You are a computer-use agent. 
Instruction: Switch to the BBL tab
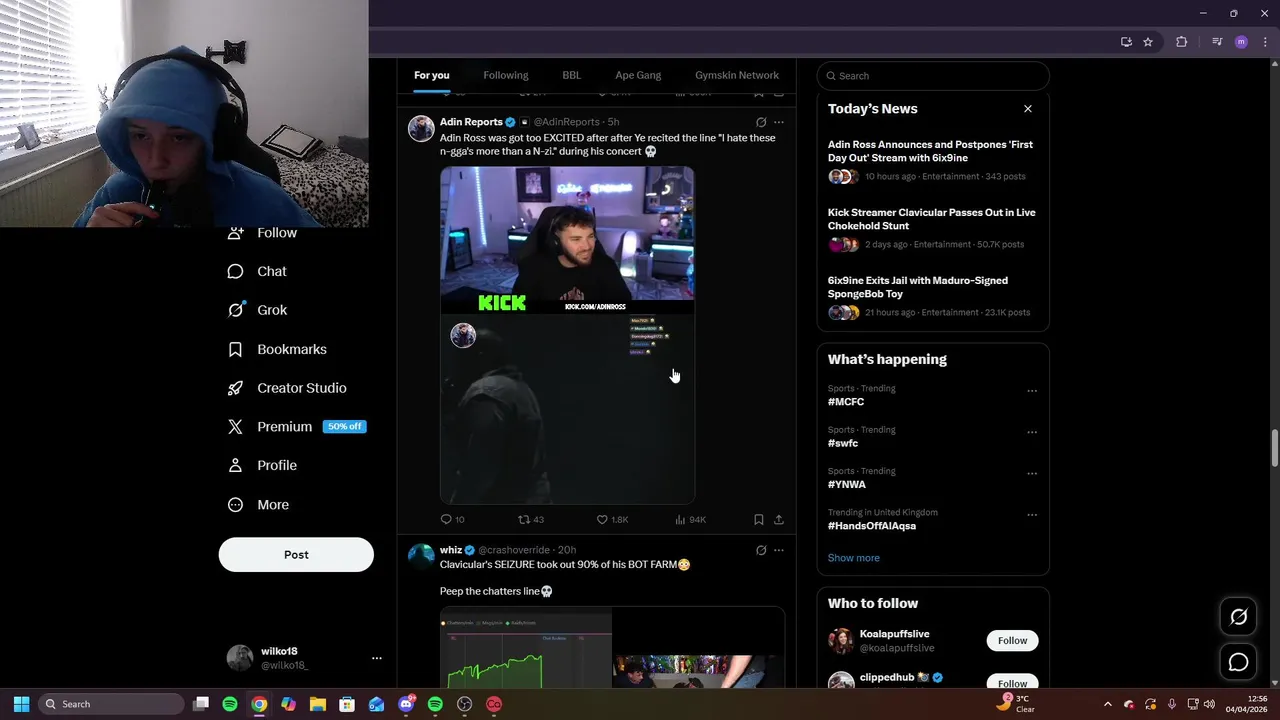coord(571,75)
